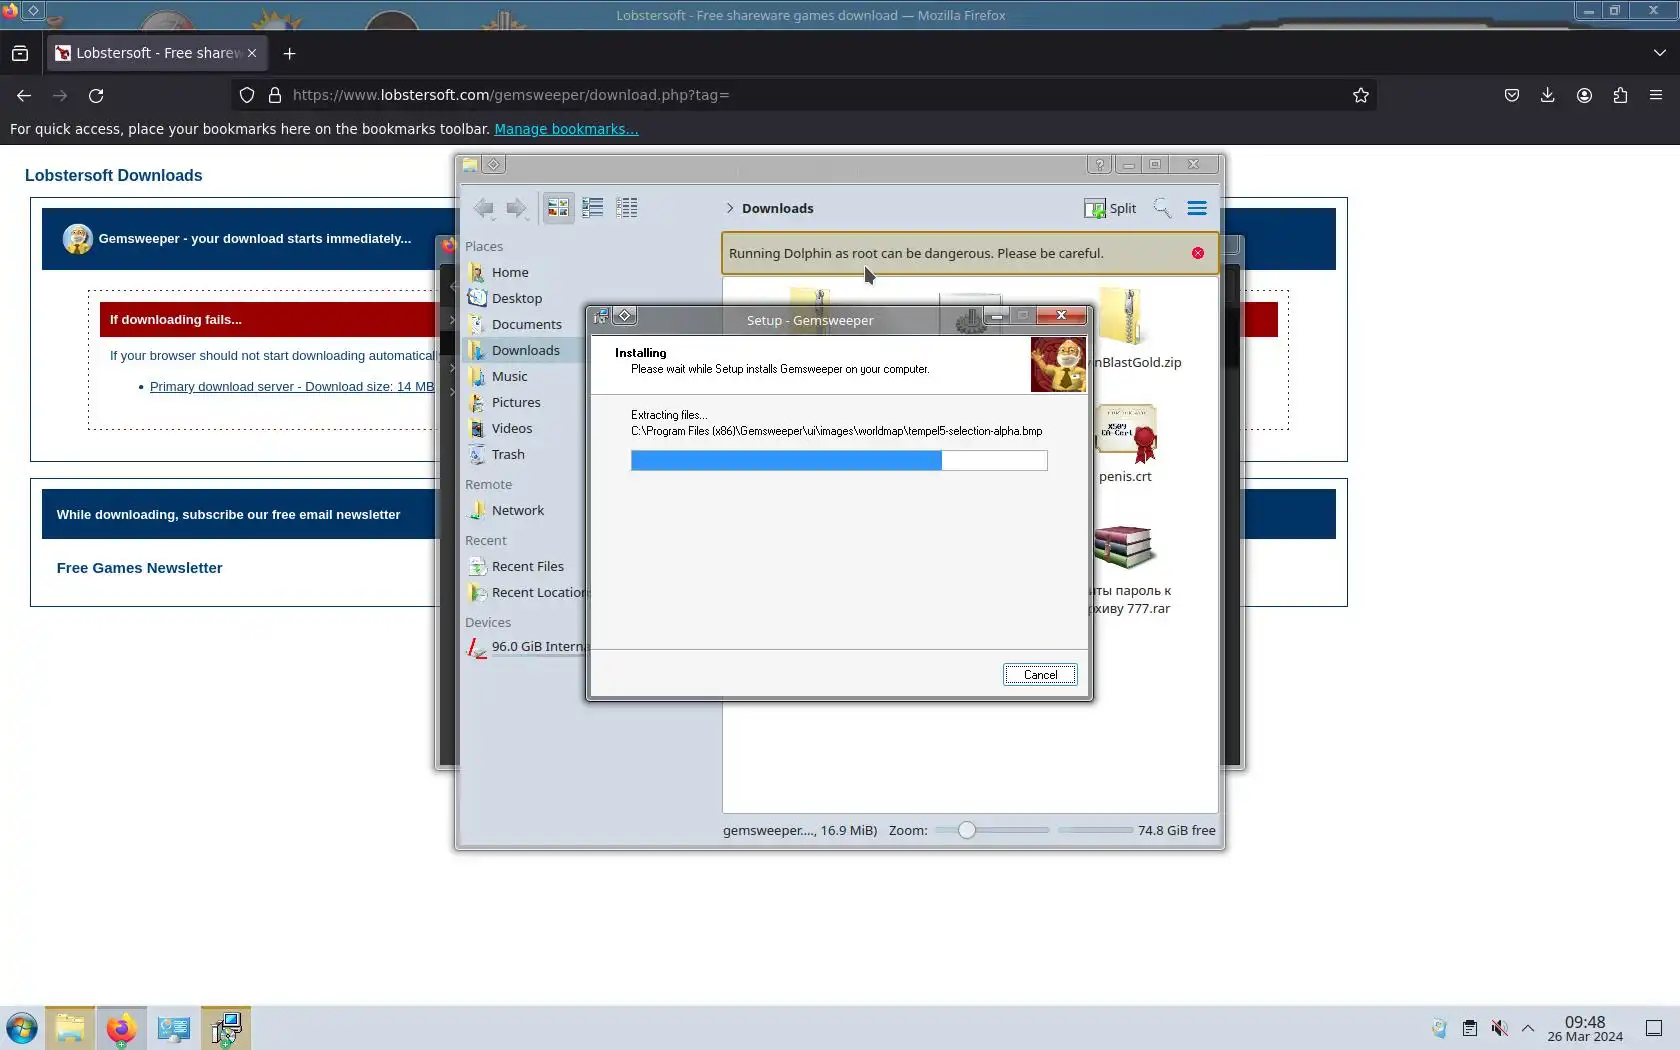Open Firefox application menu
This screenshot has height=1050, width=1680.
pos(1656,95)
